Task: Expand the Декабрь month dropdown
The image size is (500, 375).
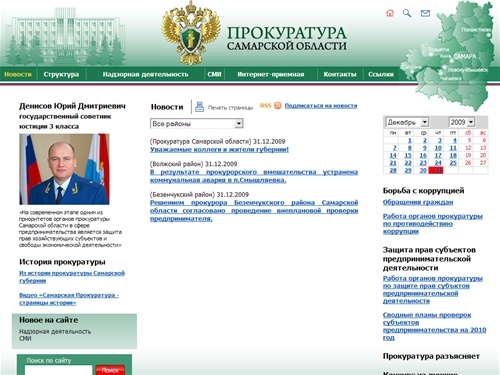Action: [x=407, y=122]
